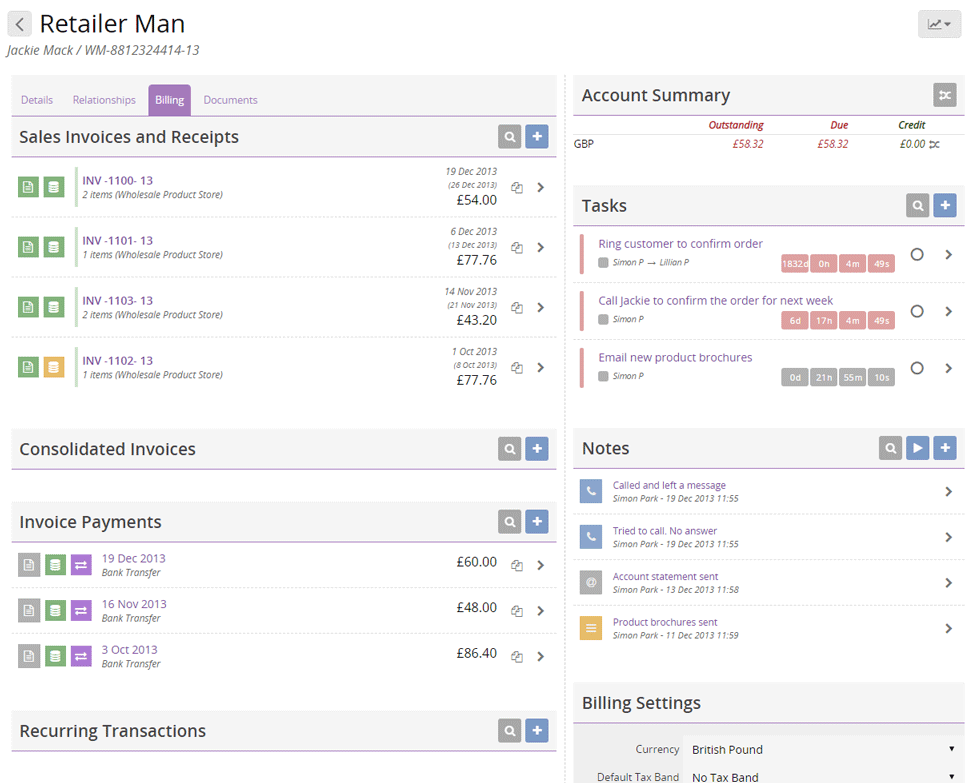Screen dimensions: 973x783
Task: Click the shuffle icon in Account Summary header
Action: pos(944,95)
